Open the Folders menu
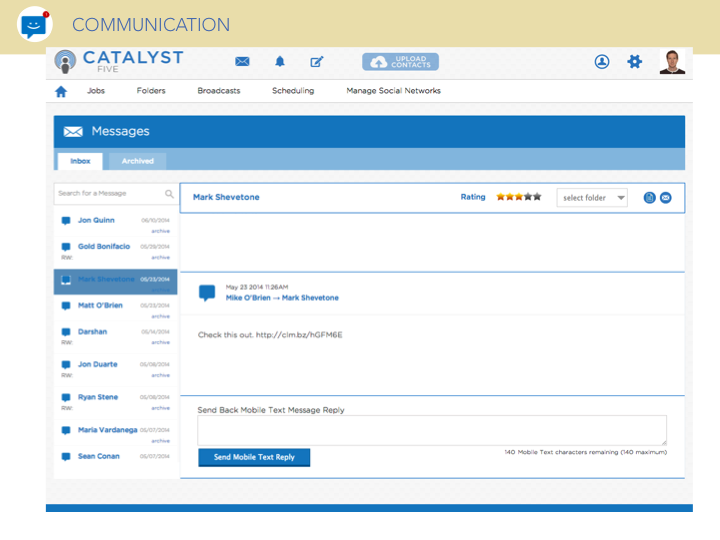The width and height of the screenshot is (720, 540). point(151,91)
